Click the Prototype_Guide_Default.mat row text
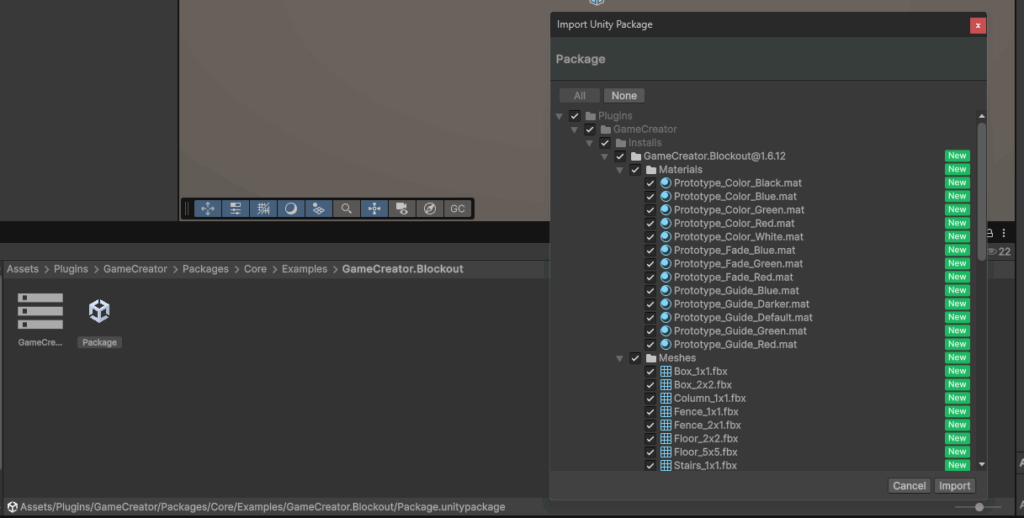The image size is (1024, 518). [x=743, y=317]
